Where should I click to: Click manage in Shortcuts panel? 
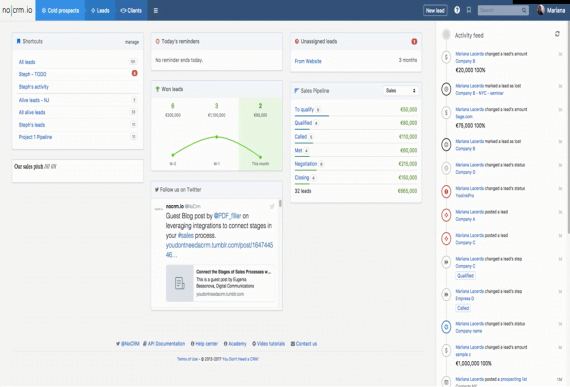[x=132, y=42]
